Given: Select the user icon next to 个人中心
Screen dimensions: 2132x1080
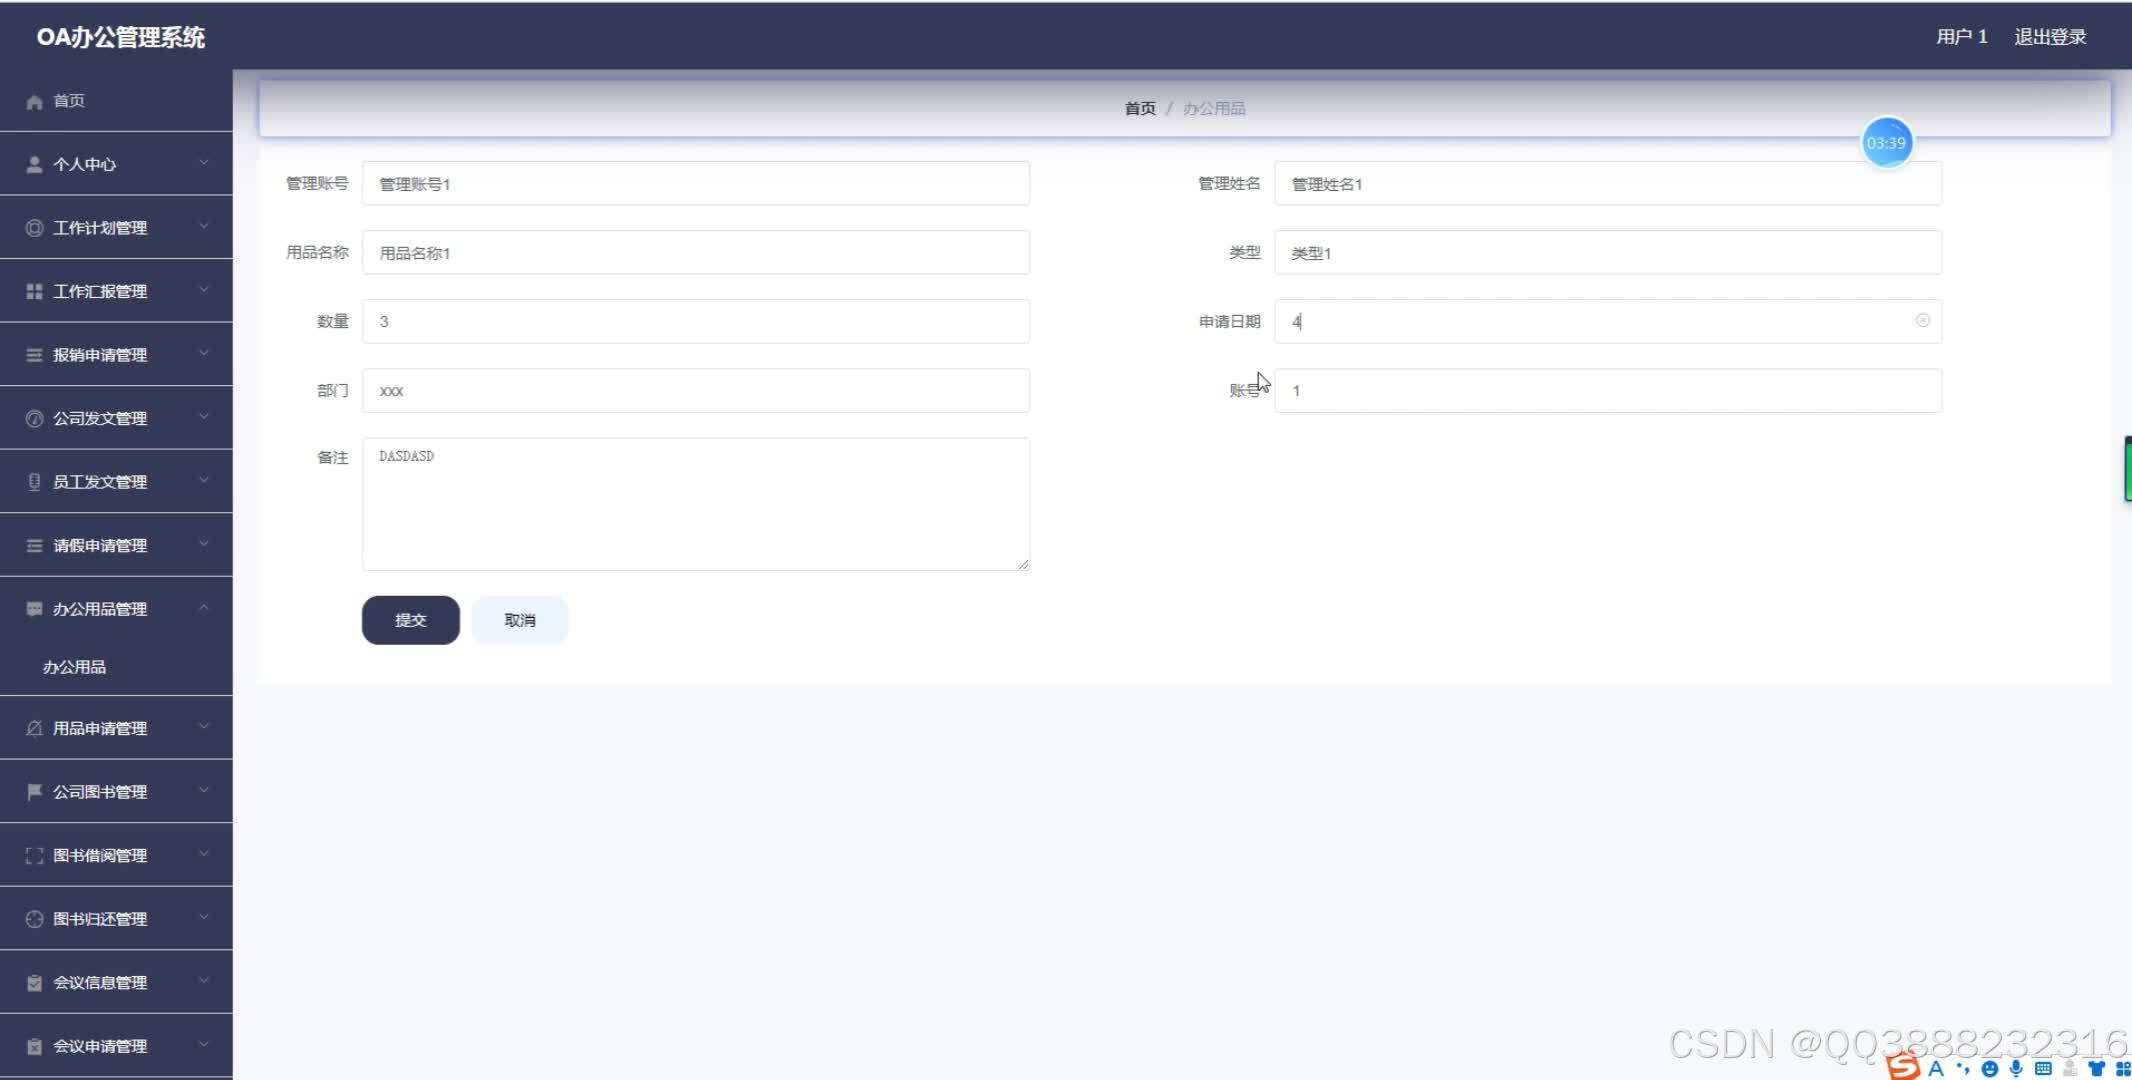Looking at the screenshot, I should point(33,163).
